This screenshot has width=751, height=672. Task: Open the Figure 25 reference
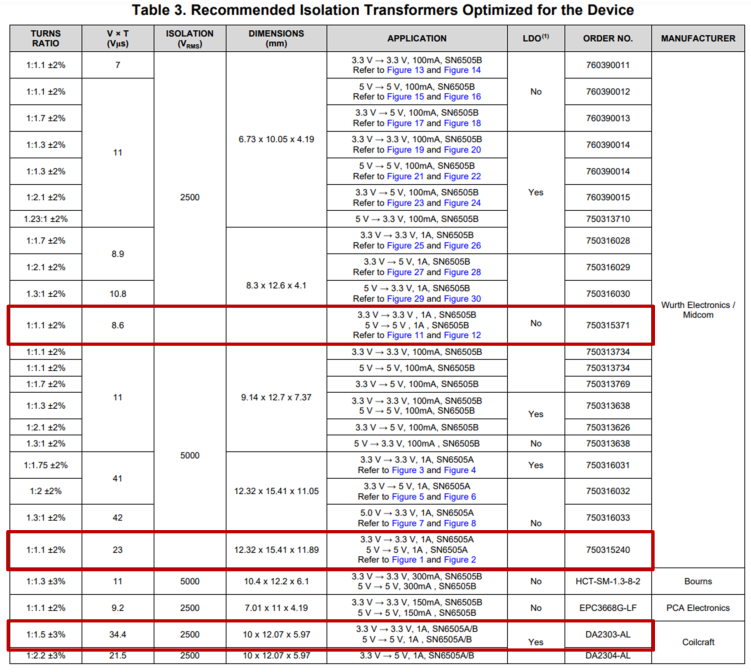pos(405,246)
